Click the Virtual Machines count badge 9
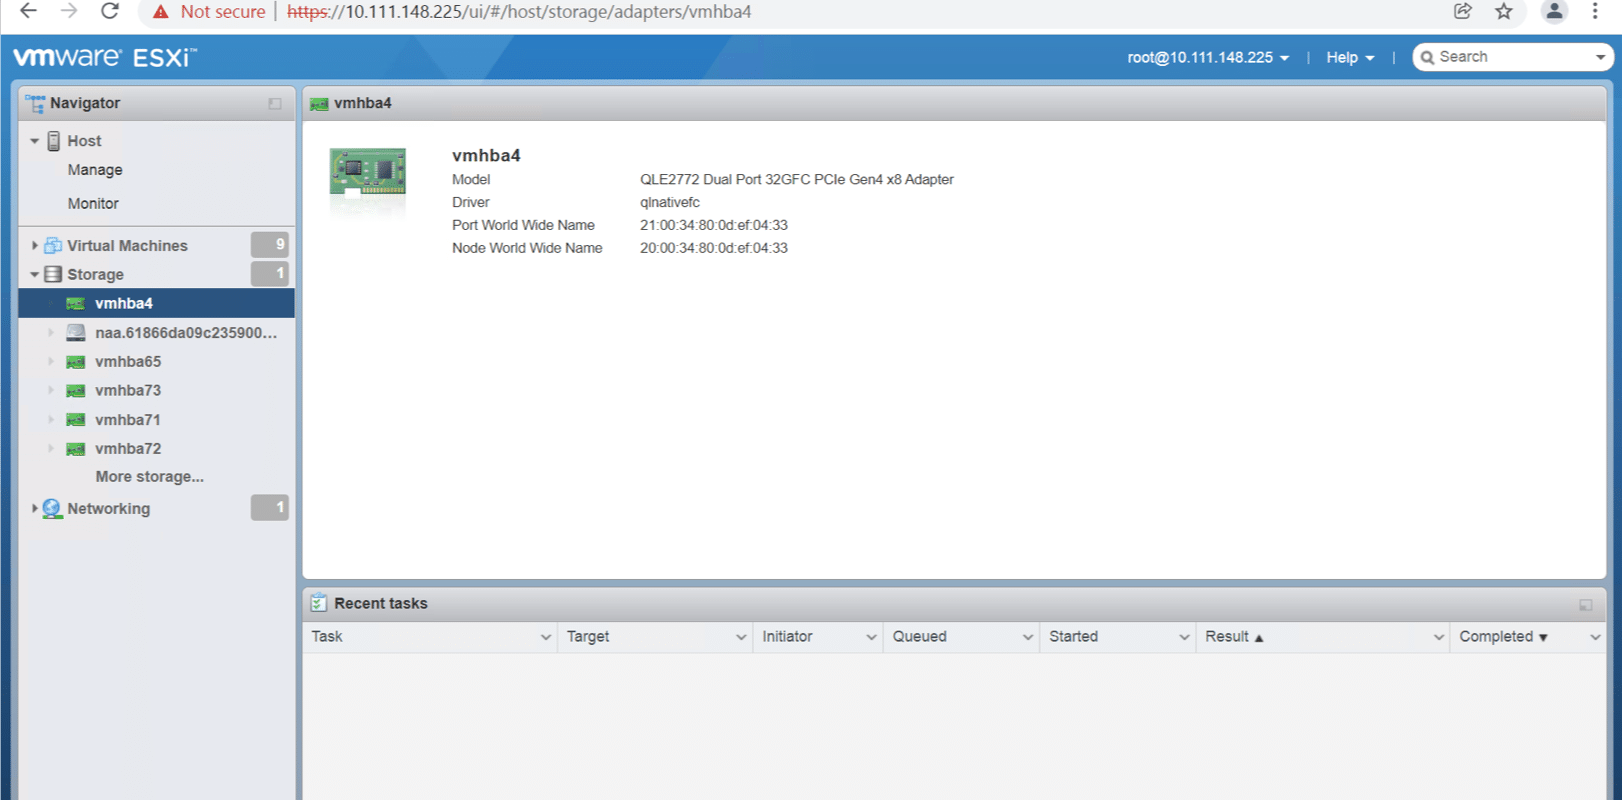 270,245
